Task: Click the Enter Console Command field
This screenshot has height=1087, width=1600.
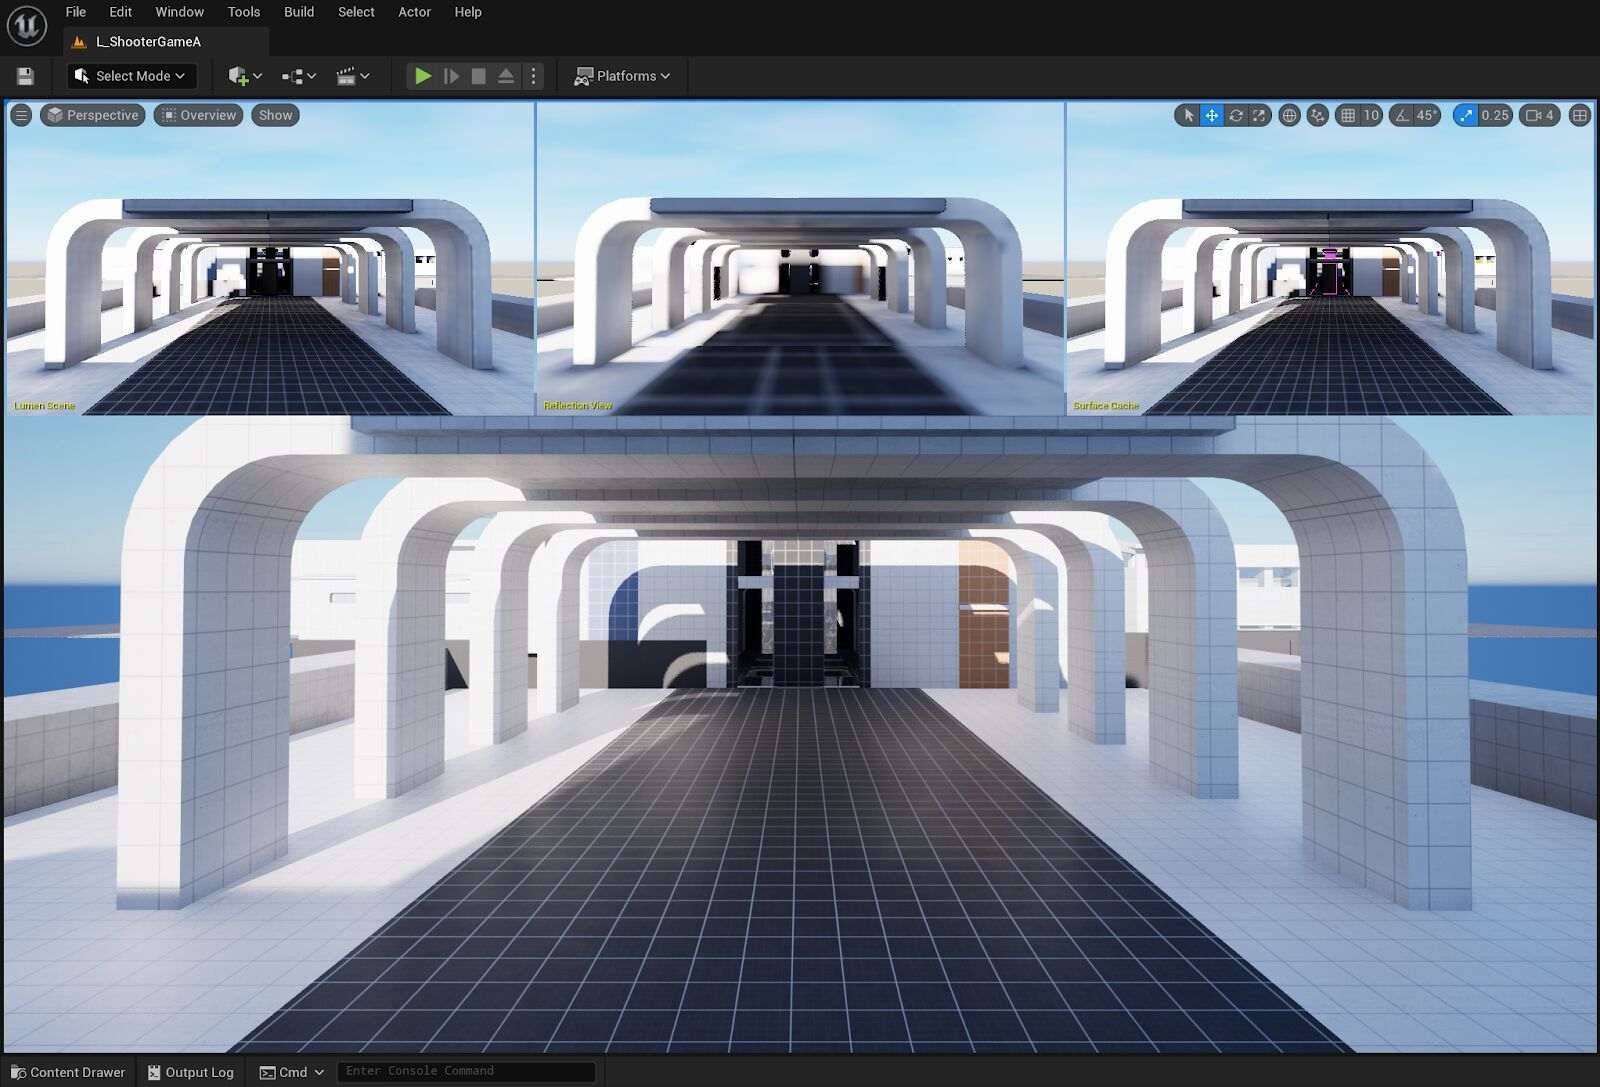Action: click(466, 1071)
